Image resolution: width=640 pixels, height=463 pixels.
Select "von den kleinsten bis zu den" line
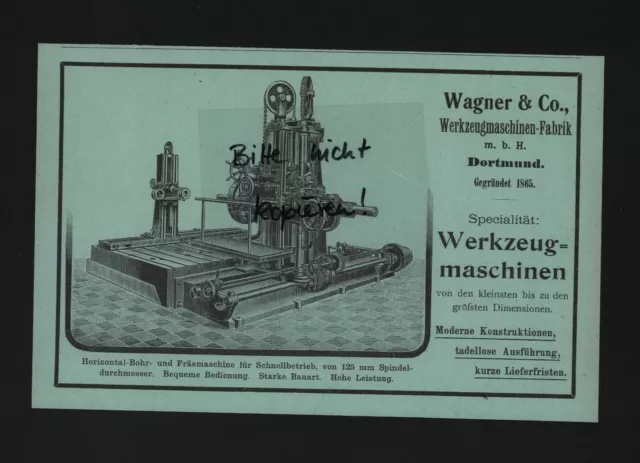coord(502,294)
